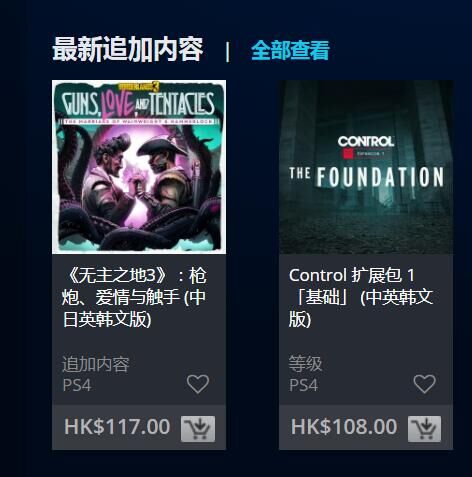Click the Control logo on the cover
This screenshot has height=477, width=472.
(x=366, y=142)
